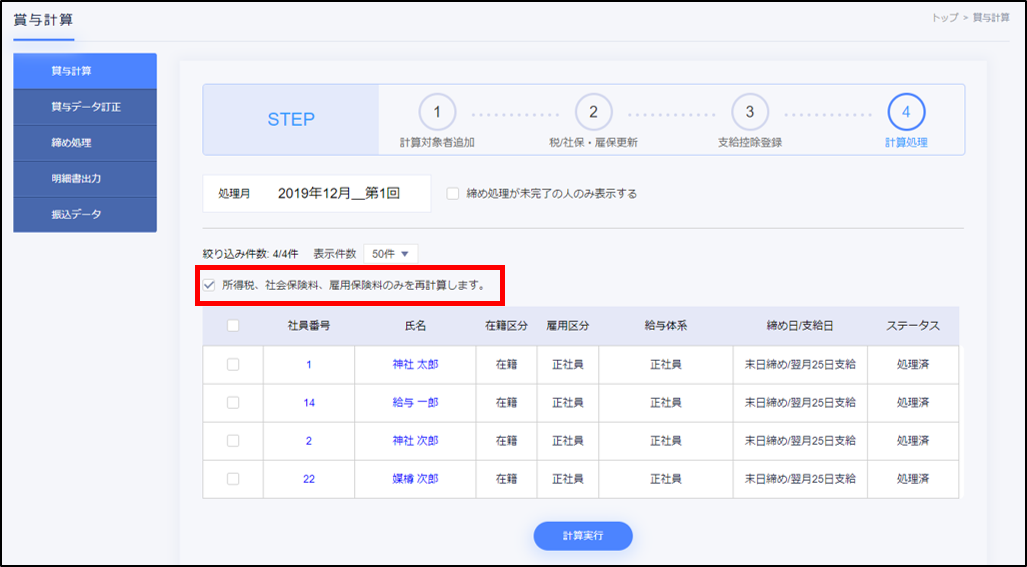The width and height of the screenshot is (1027, 567).
Task: Click step 1 circle 計算対象者追加
Action: [x=436, y=112]
